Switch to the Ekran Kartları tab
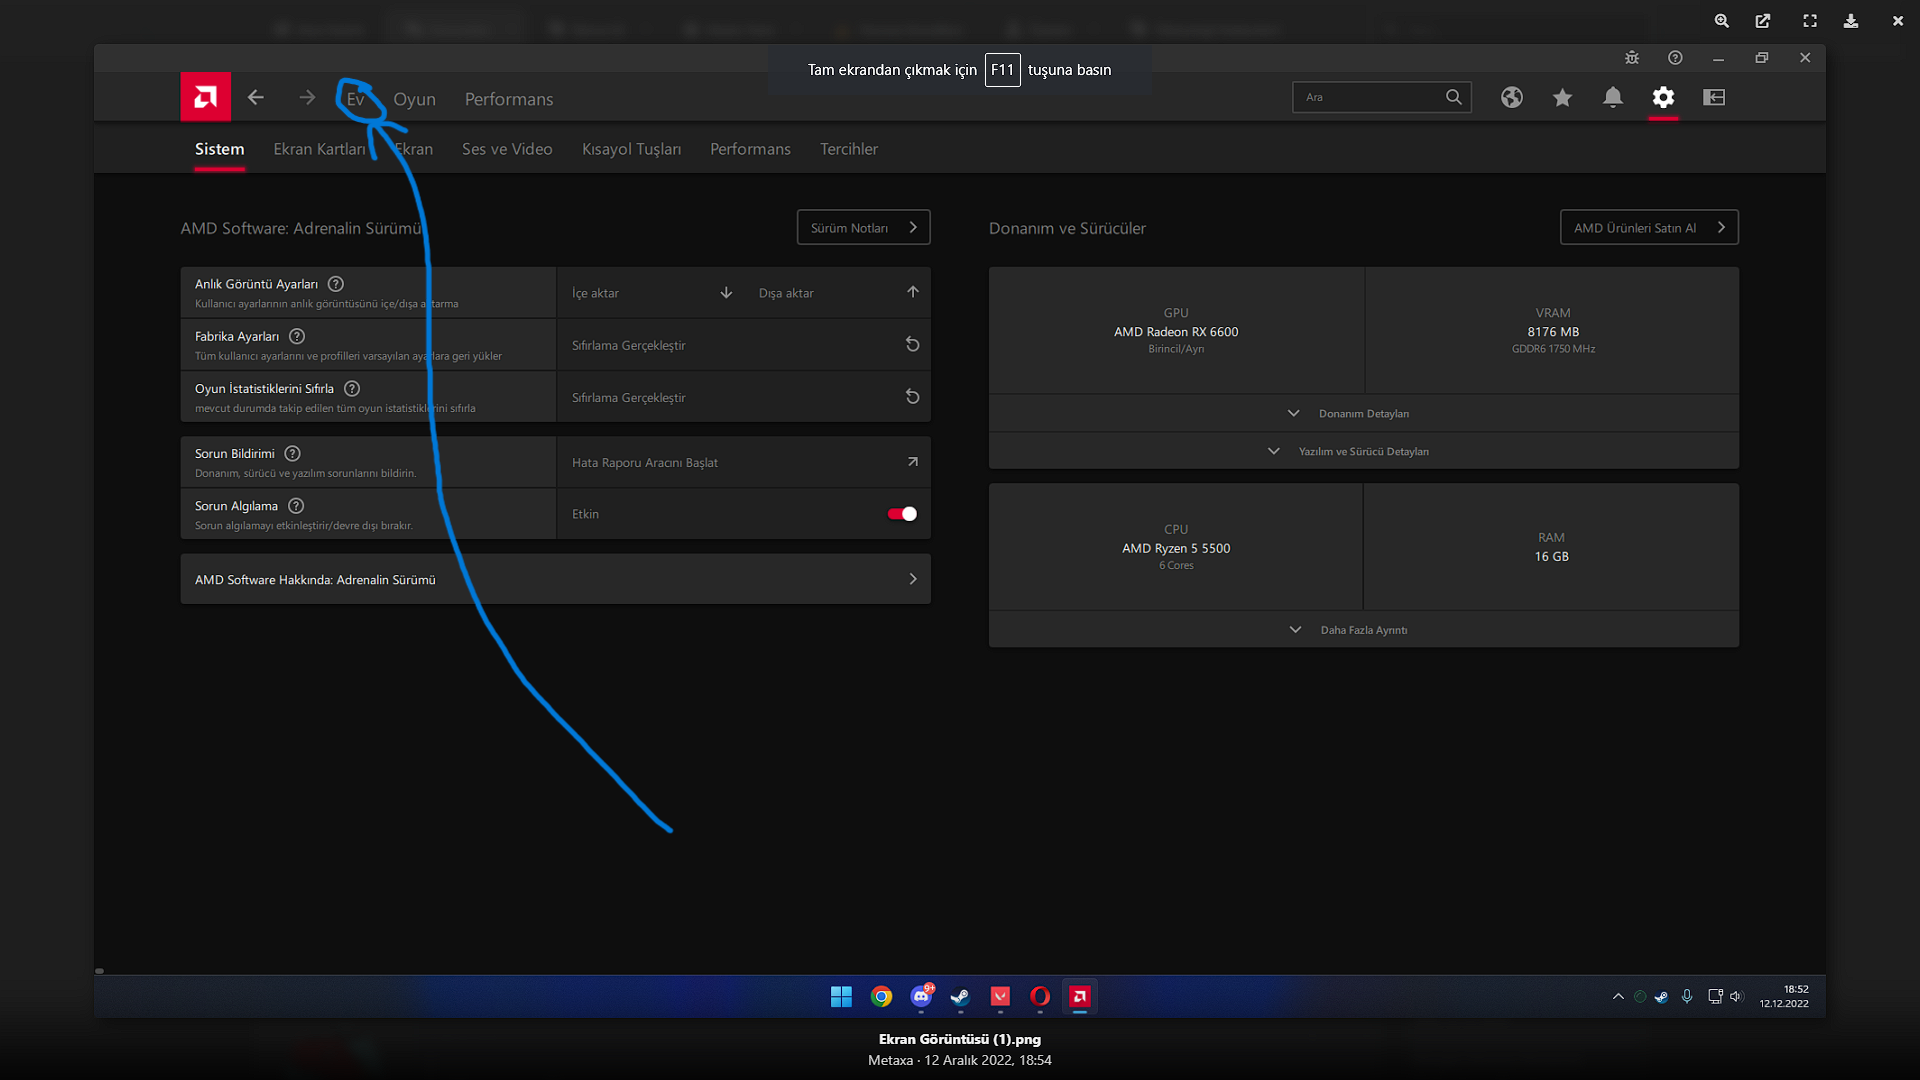The height and width of the screenshot is (1080, 1920). pos(320,149)
